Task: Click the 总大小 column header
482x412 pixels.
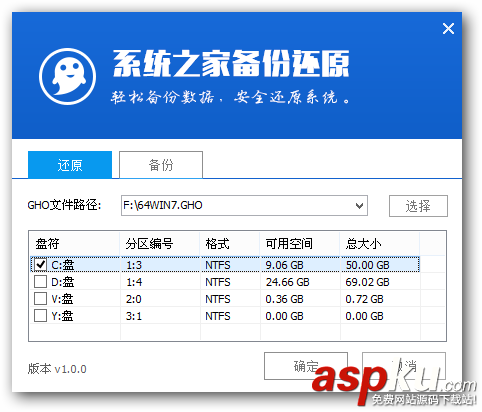Action: 379,244
